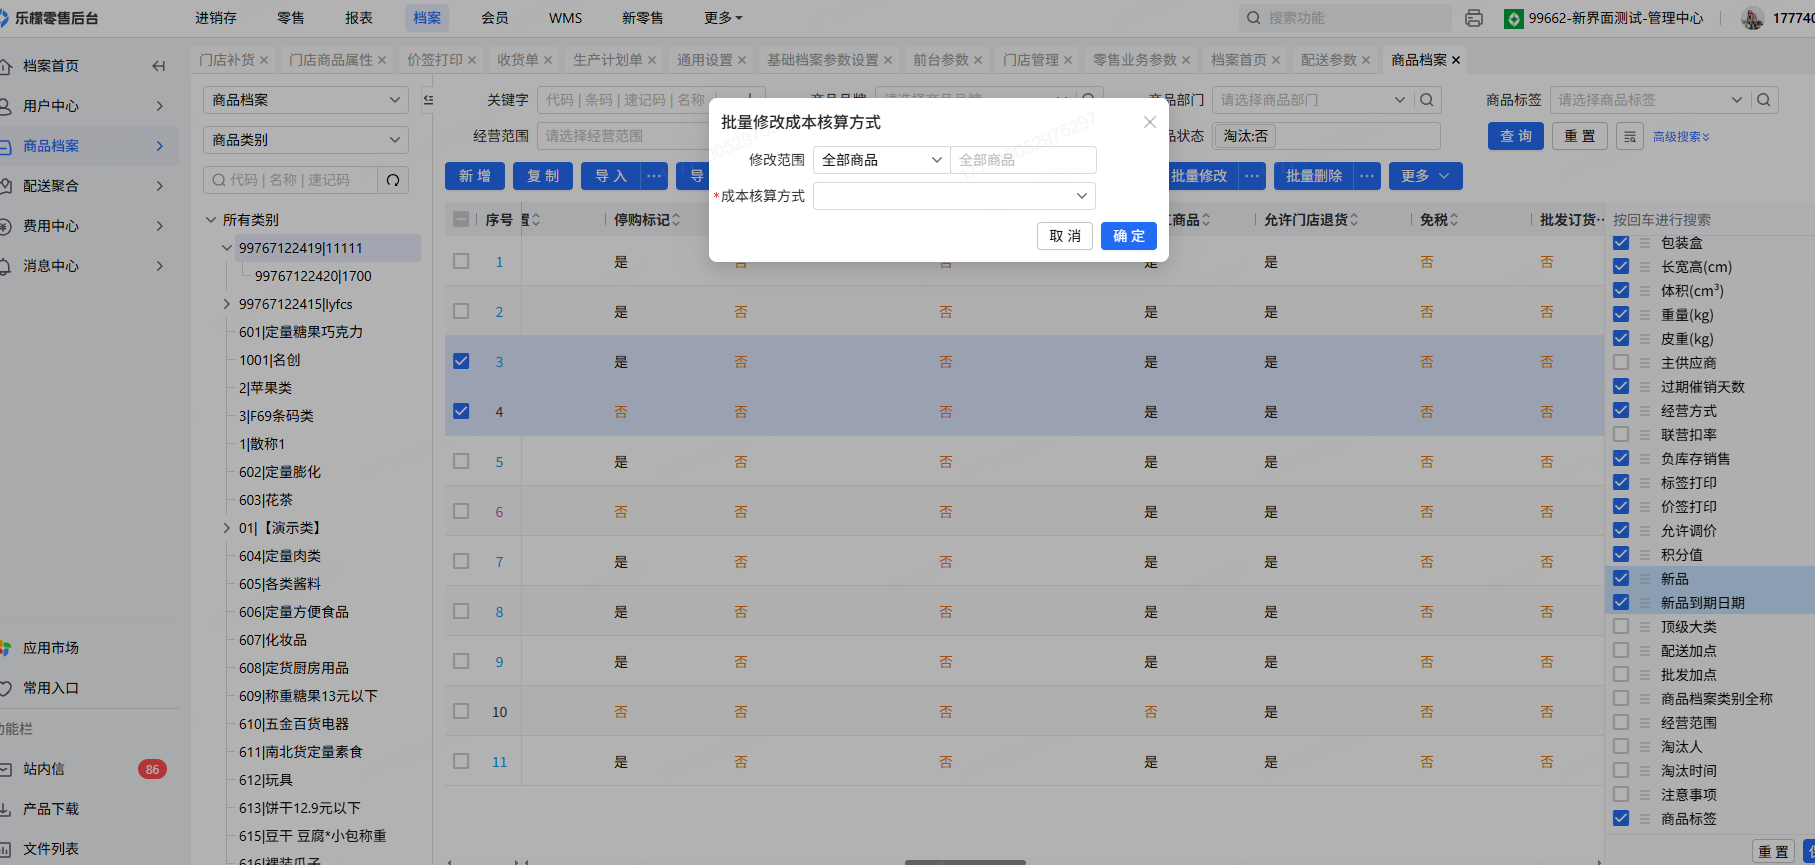
Task: Collapse the left sidebar with arrow icon
Action: click(x=158, y=66)
